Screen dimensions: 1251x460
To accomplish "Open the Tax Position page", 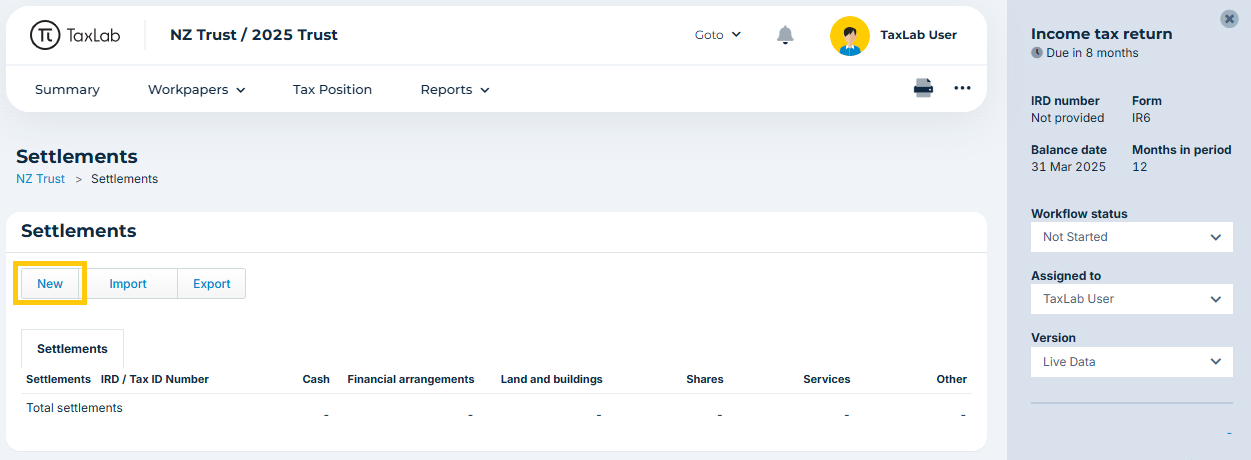I will [332, 89].
